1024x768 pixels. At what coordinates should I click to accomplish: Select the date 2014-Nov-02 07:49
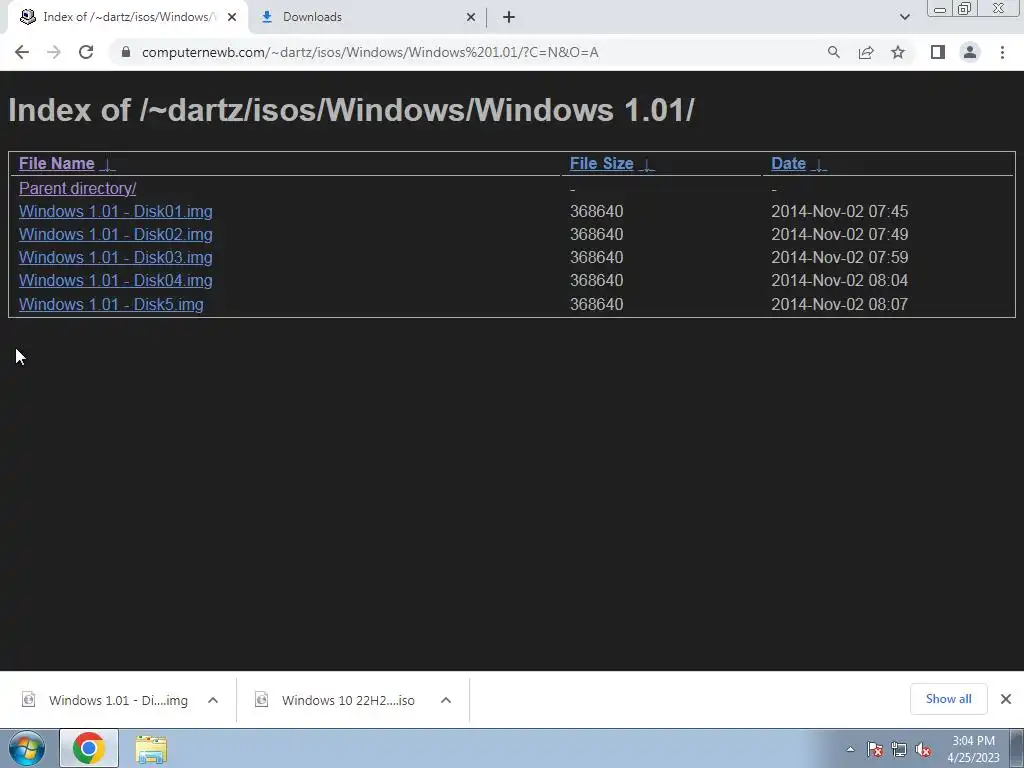[839, 234]
